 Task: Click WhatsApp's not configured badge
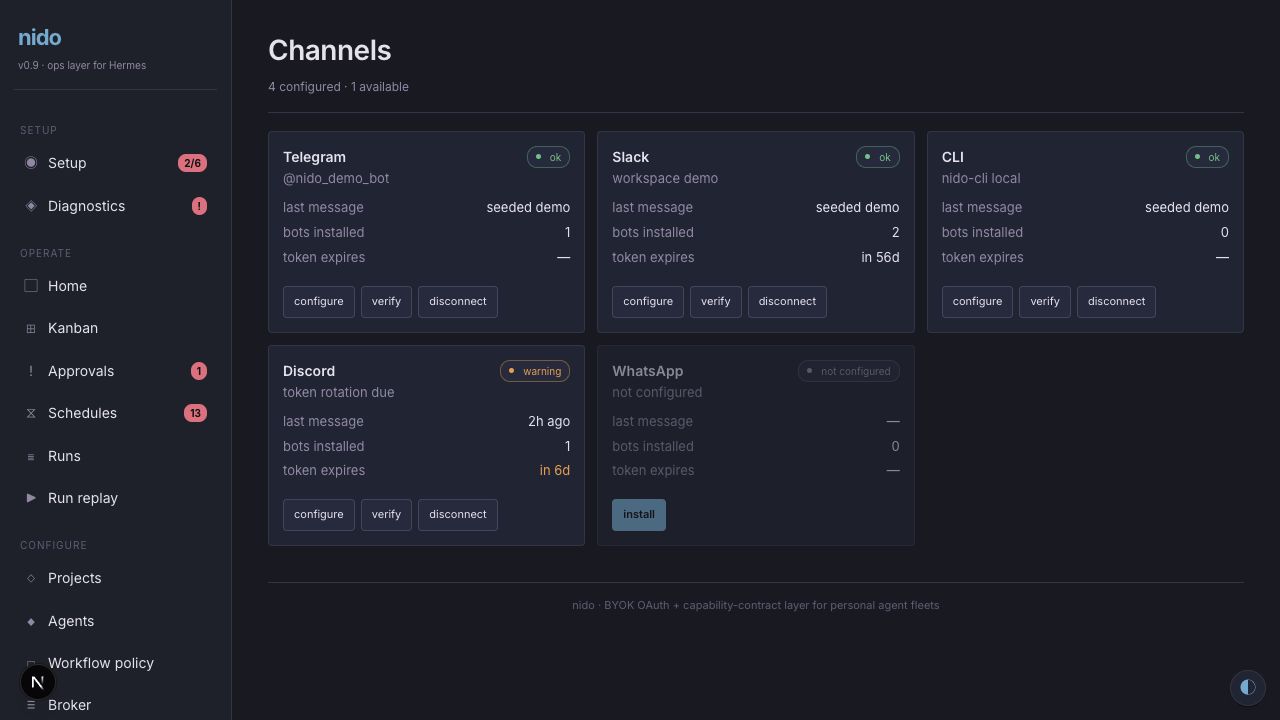coord(849,371)
